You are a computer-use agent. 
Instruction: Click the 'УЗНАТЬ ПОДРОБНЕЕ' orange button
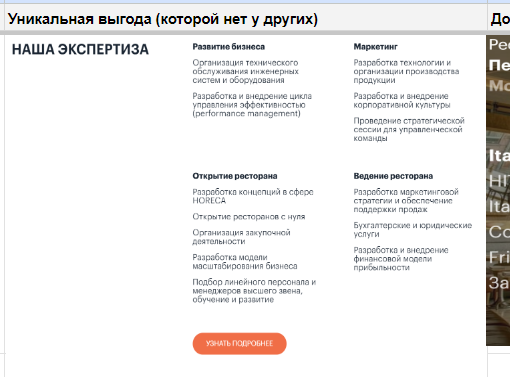pos(239,343)
